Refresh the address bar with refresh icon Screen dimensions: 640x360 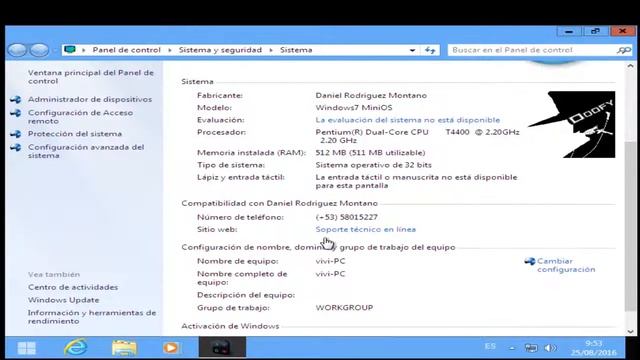430,50
